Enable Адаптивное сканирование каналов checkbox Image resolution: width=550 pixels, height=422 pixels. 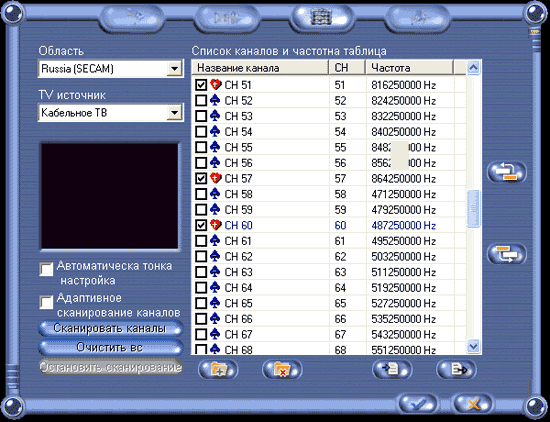[x=46, y=302]
